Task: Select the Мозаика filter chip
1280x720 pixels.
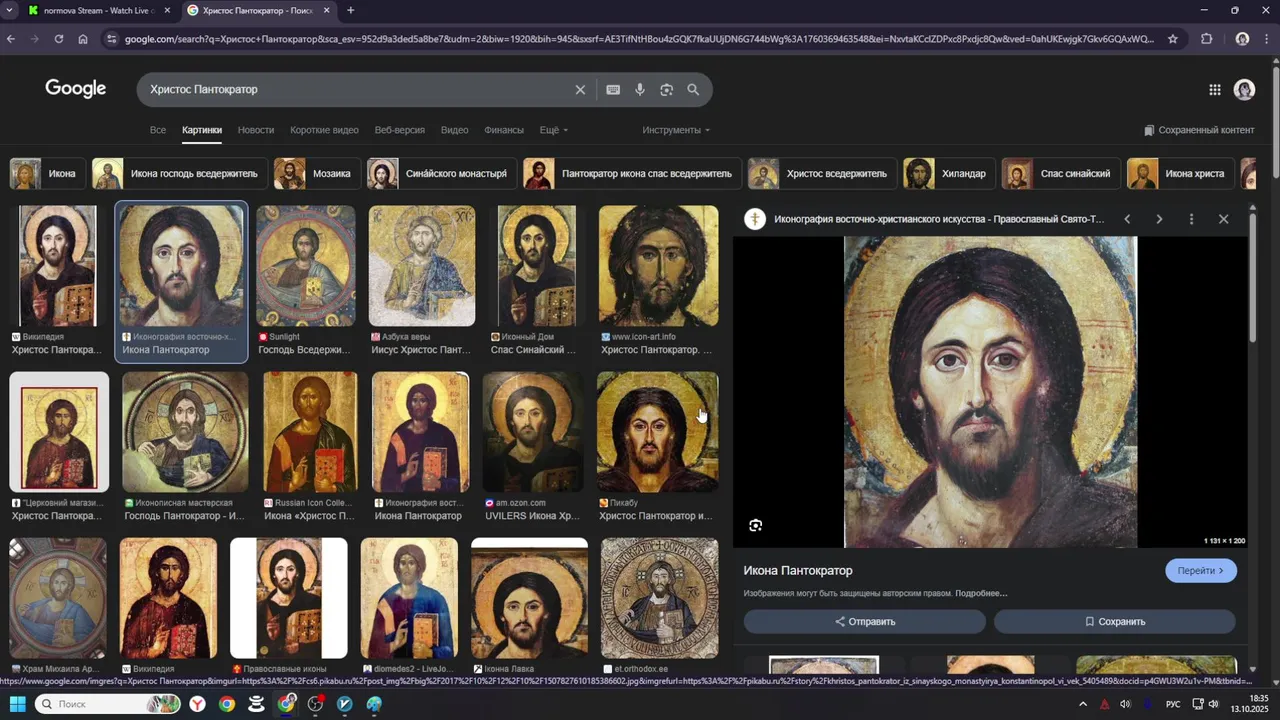Action: tap(317, 173)
